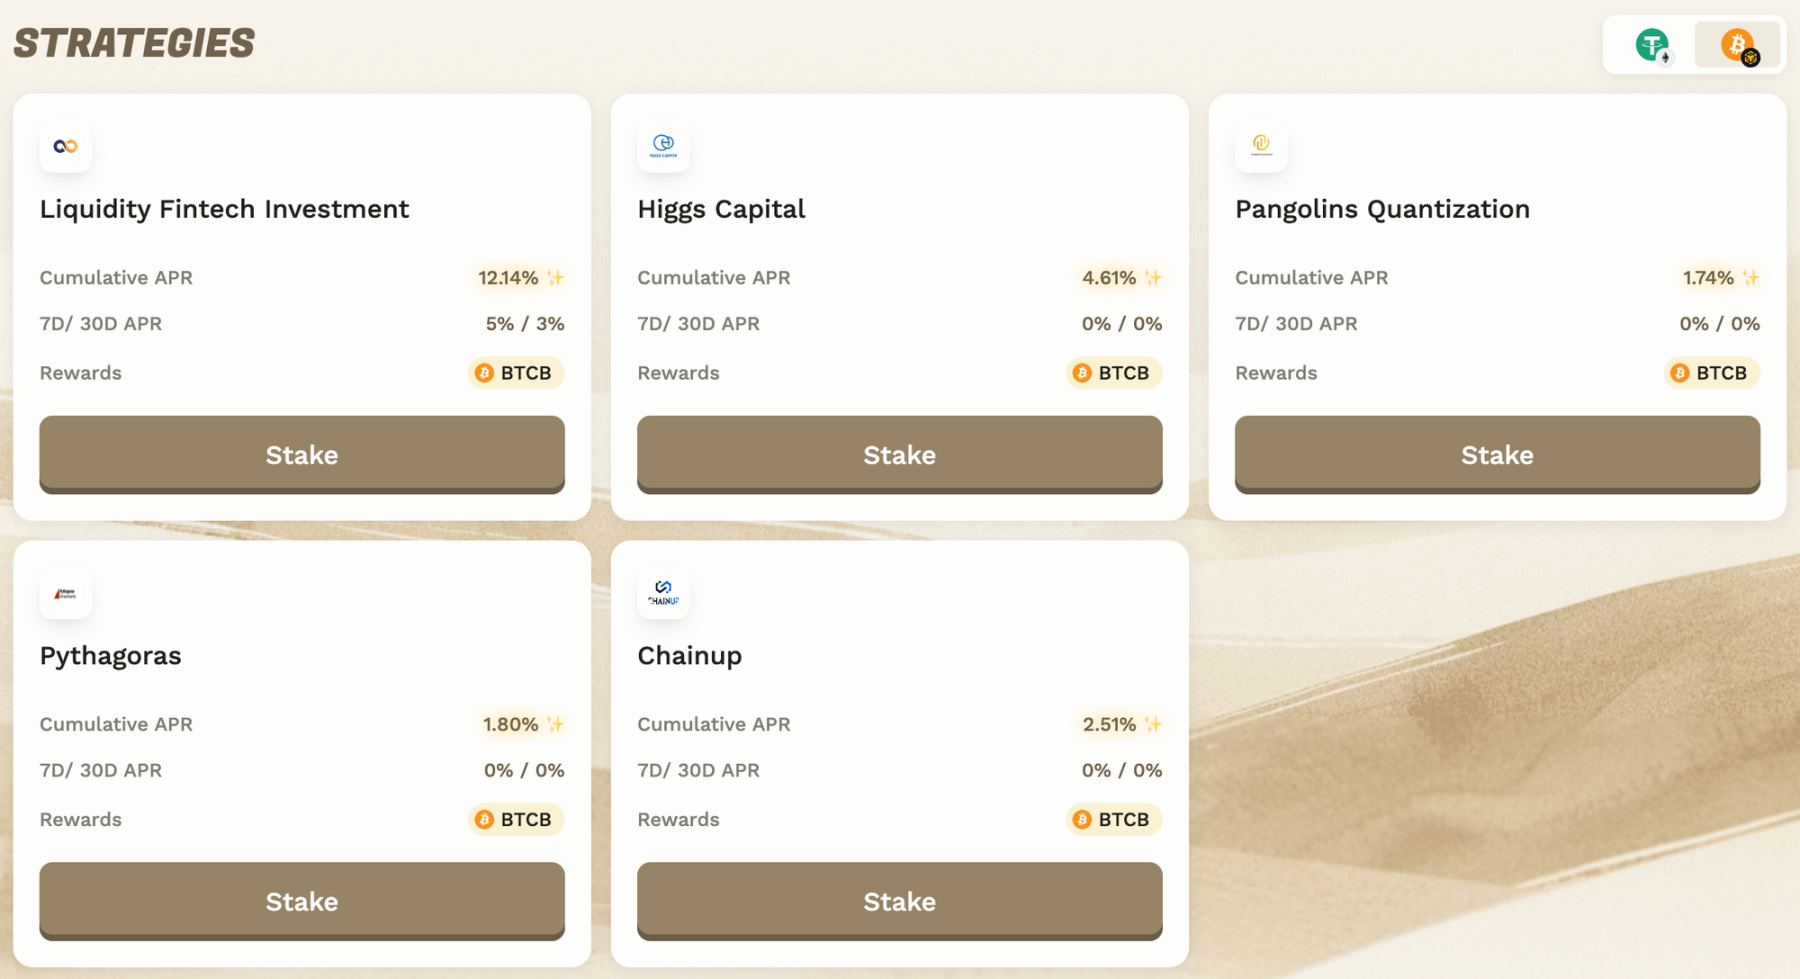1800x979 pixels.
Task: Click the Liquidity Fintech Investment logo icon
Action: [x=66, y=146]
